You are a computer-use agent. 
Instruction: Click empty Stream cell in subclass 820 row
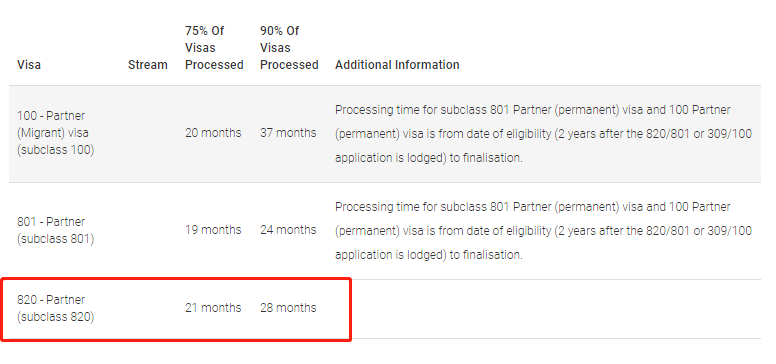(147, 309)
